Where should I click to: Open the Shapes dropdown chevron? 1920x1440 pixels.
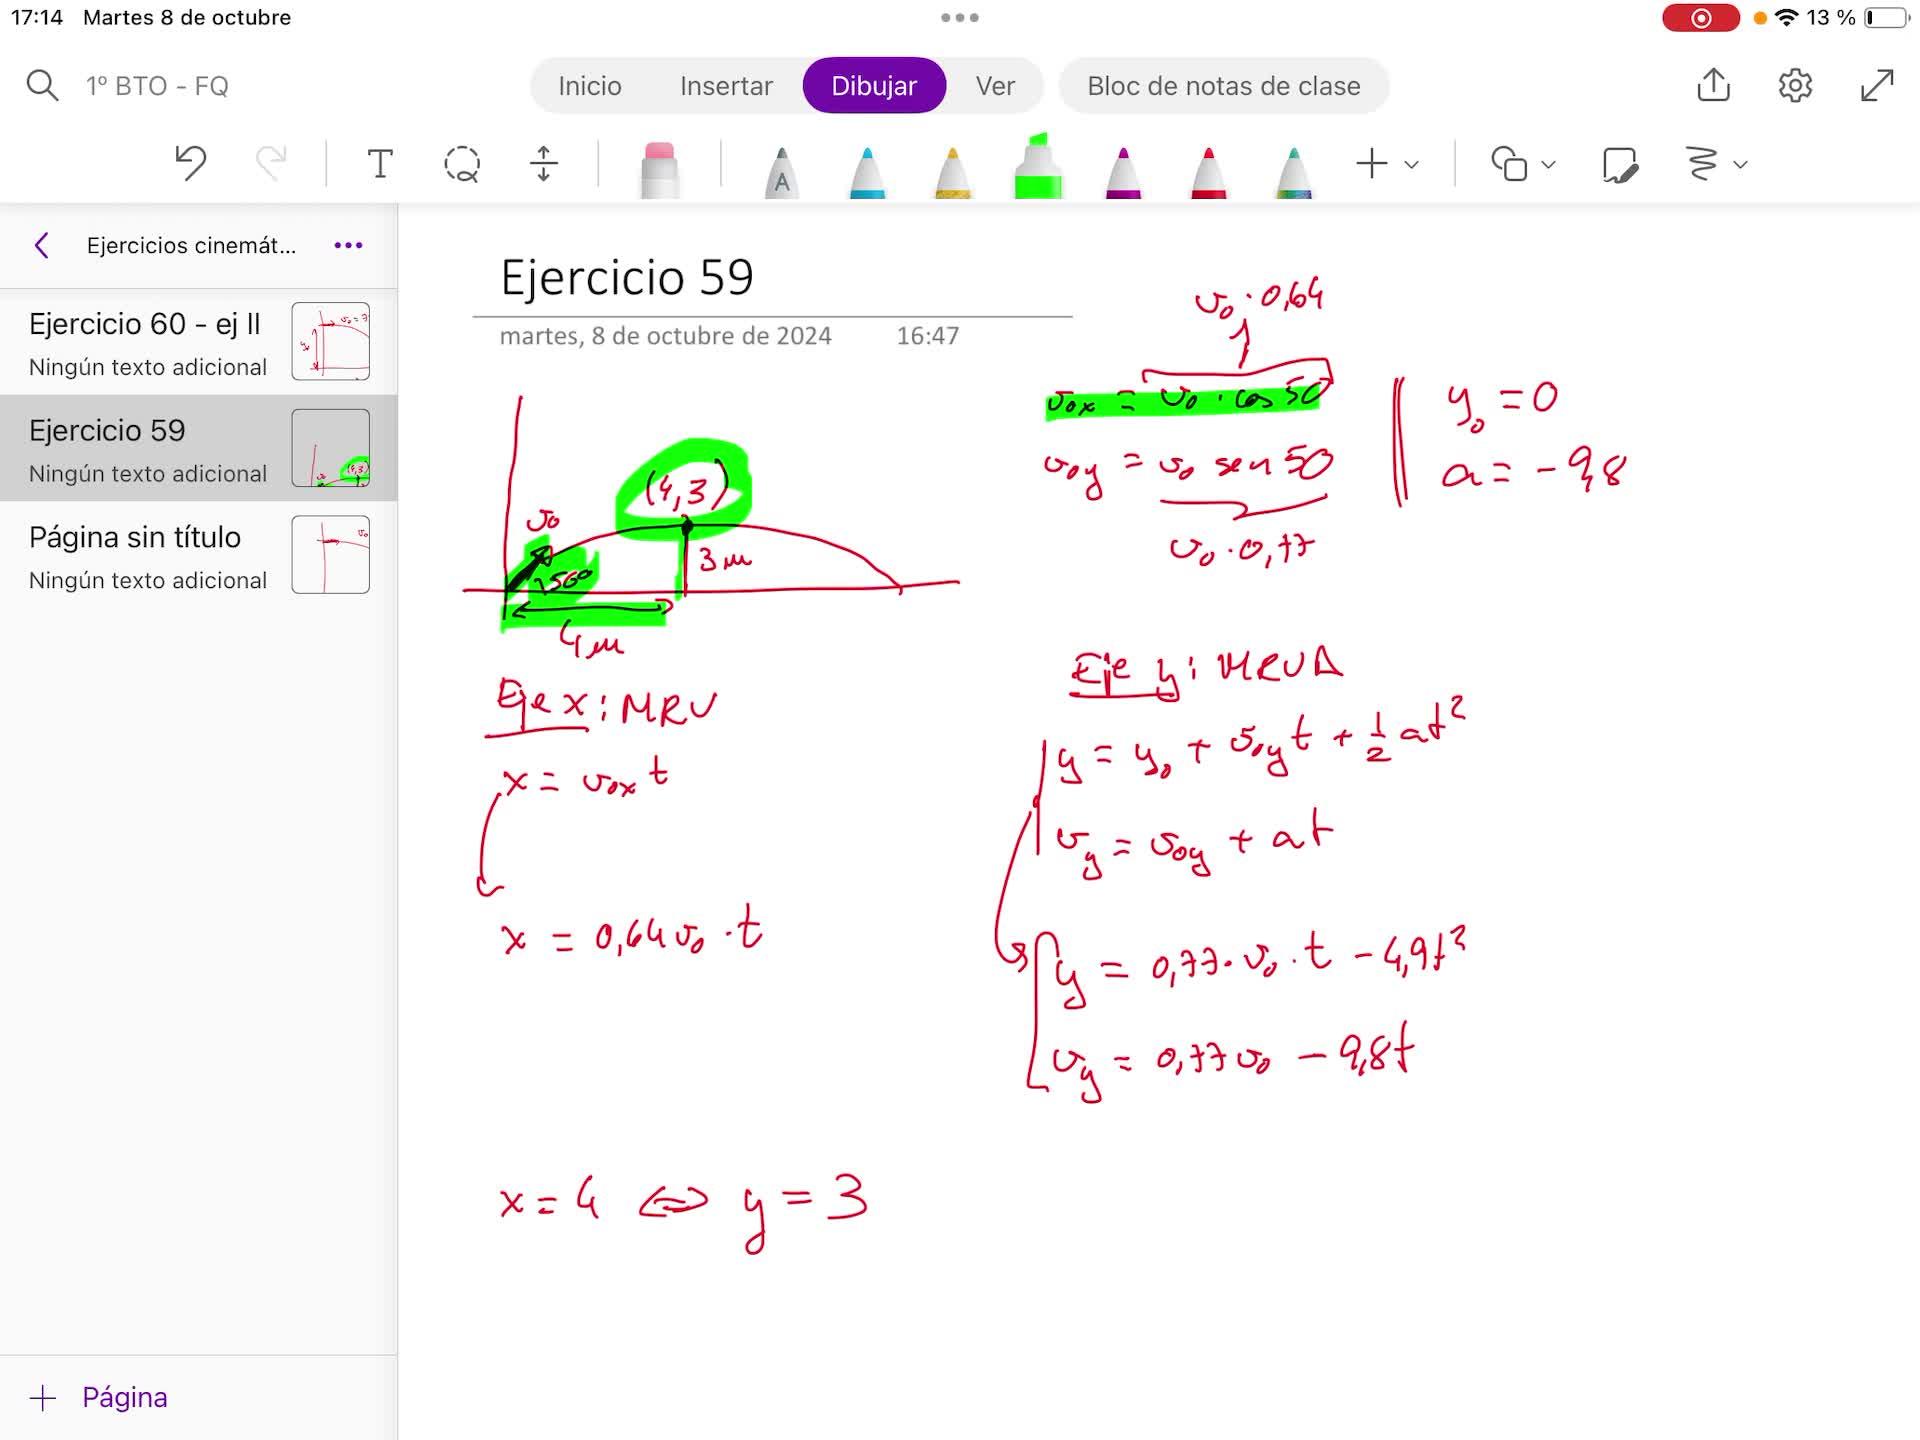tap(1548, 165)
